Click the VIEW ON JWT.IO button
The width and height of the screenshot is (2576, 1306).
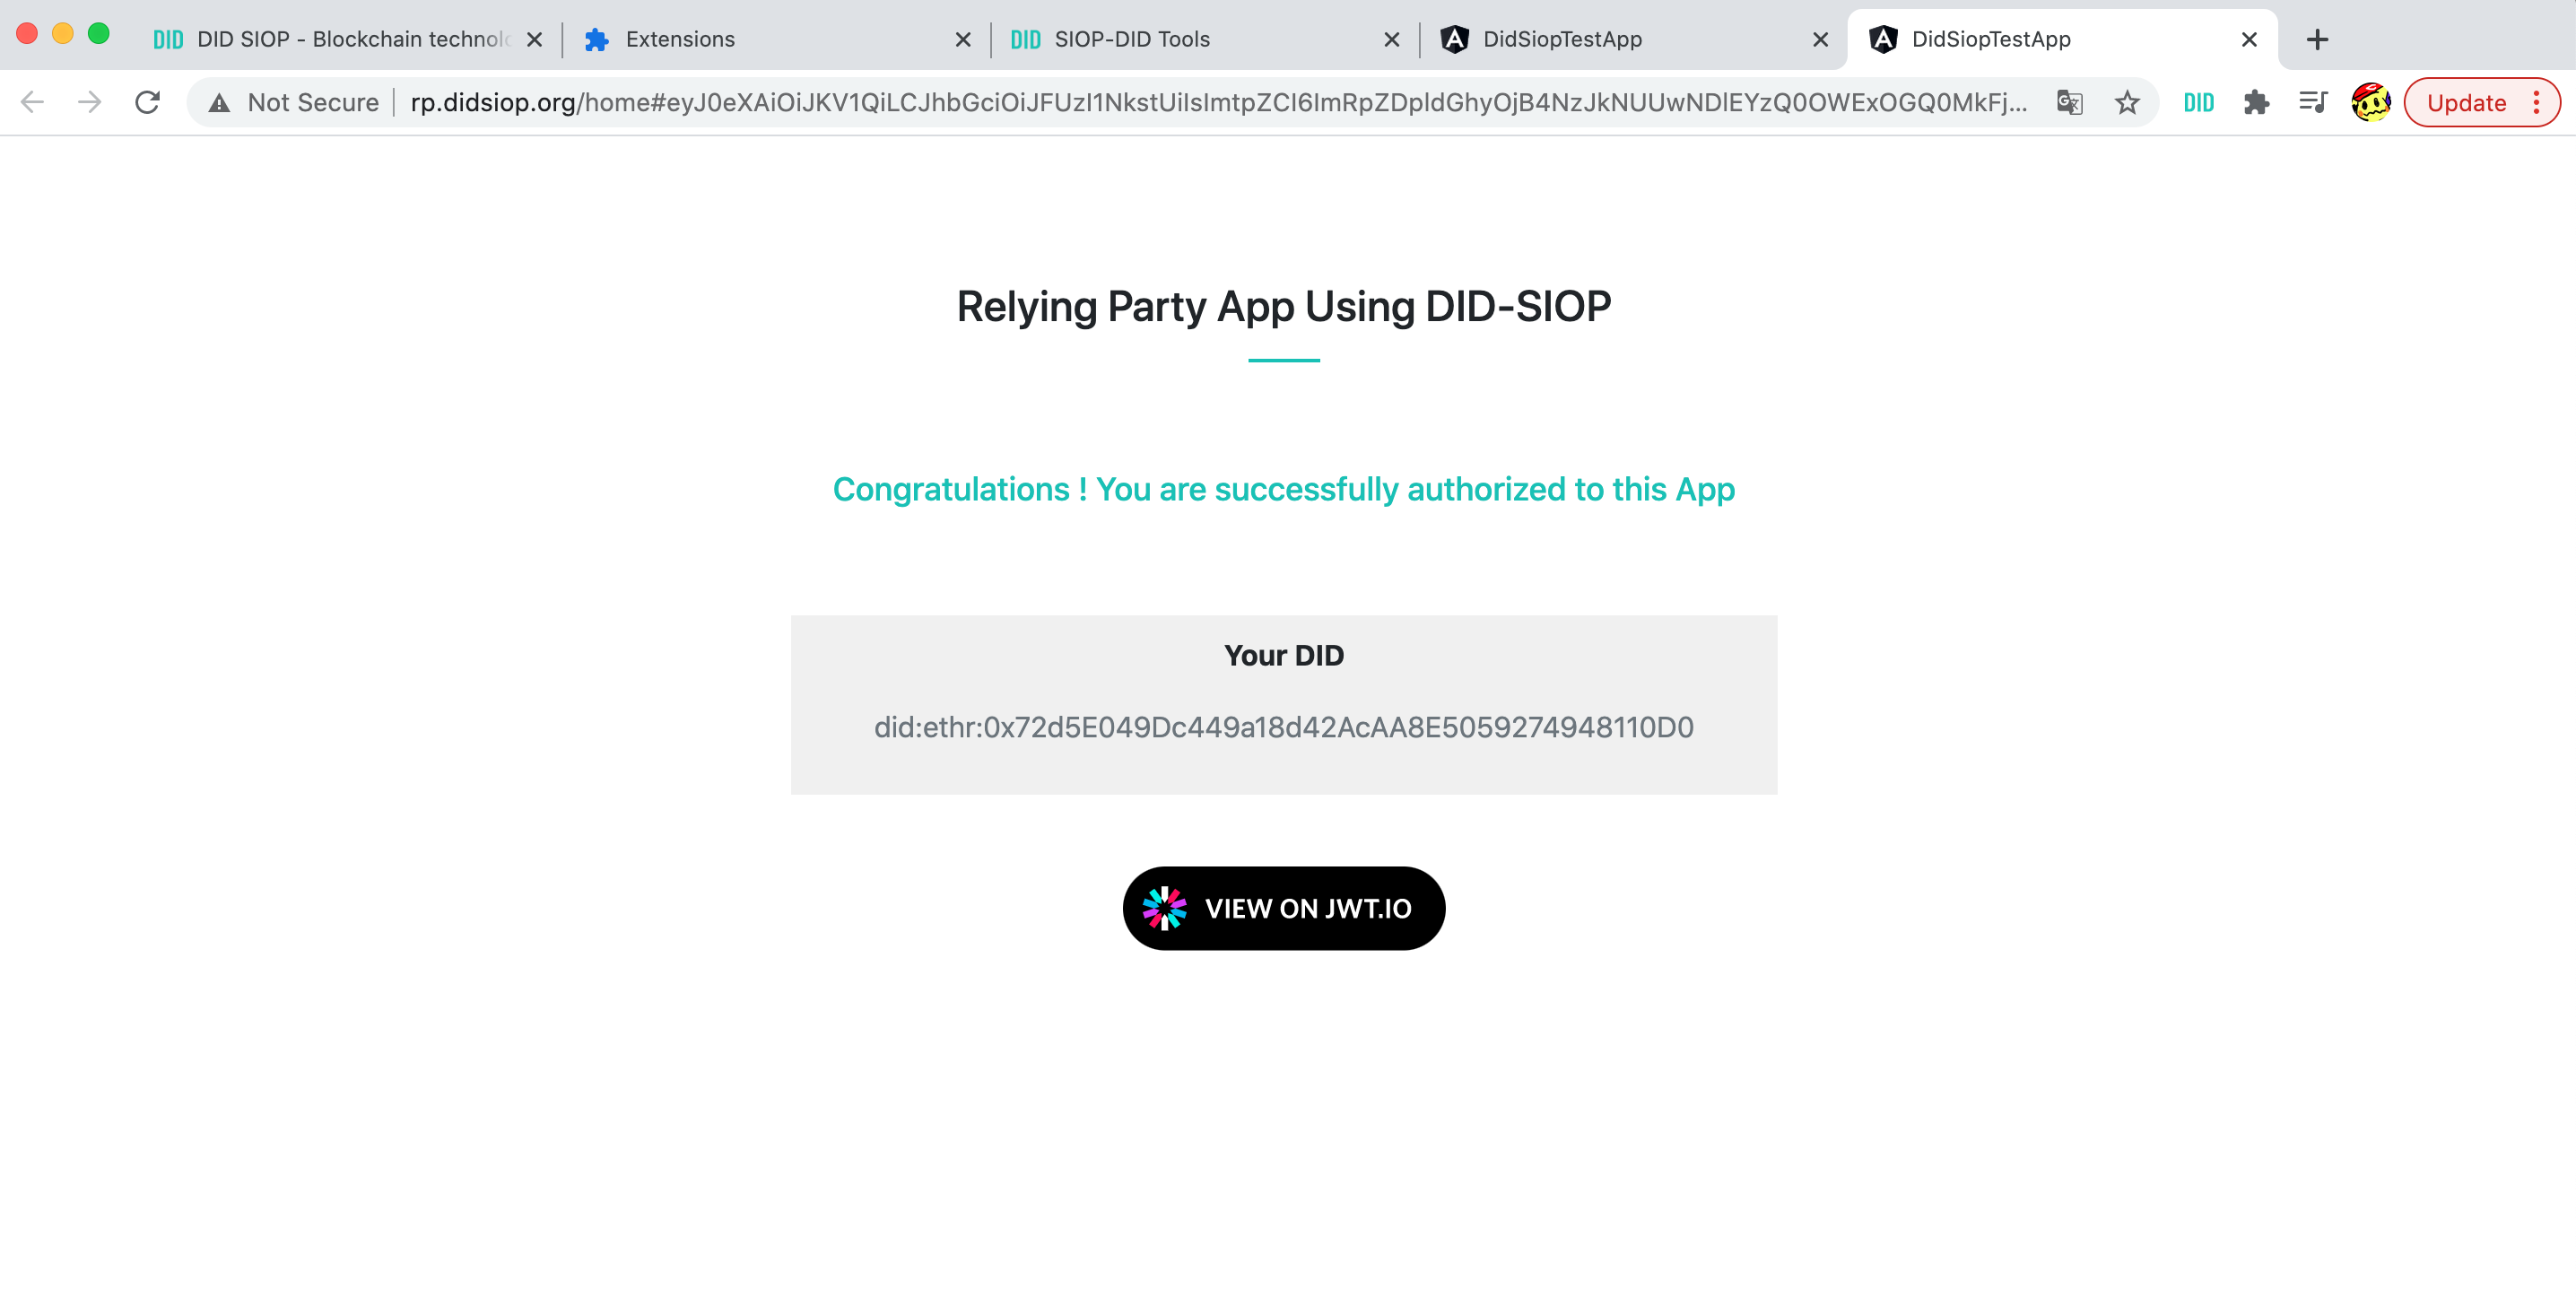tap(1283, 908)
